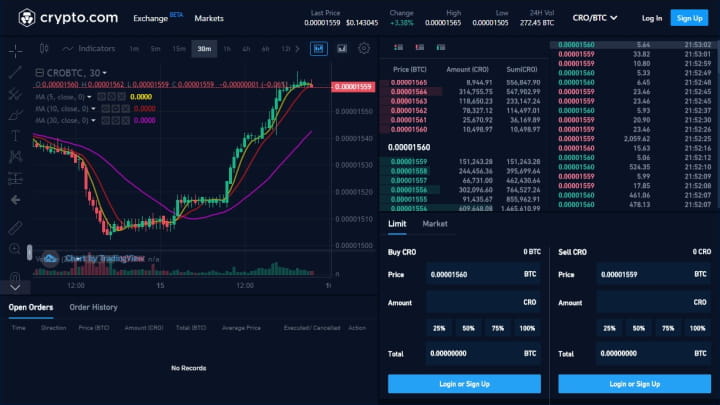Hide the MA 10 indicator
Screen dimensions: 720x405
[106, 109]
